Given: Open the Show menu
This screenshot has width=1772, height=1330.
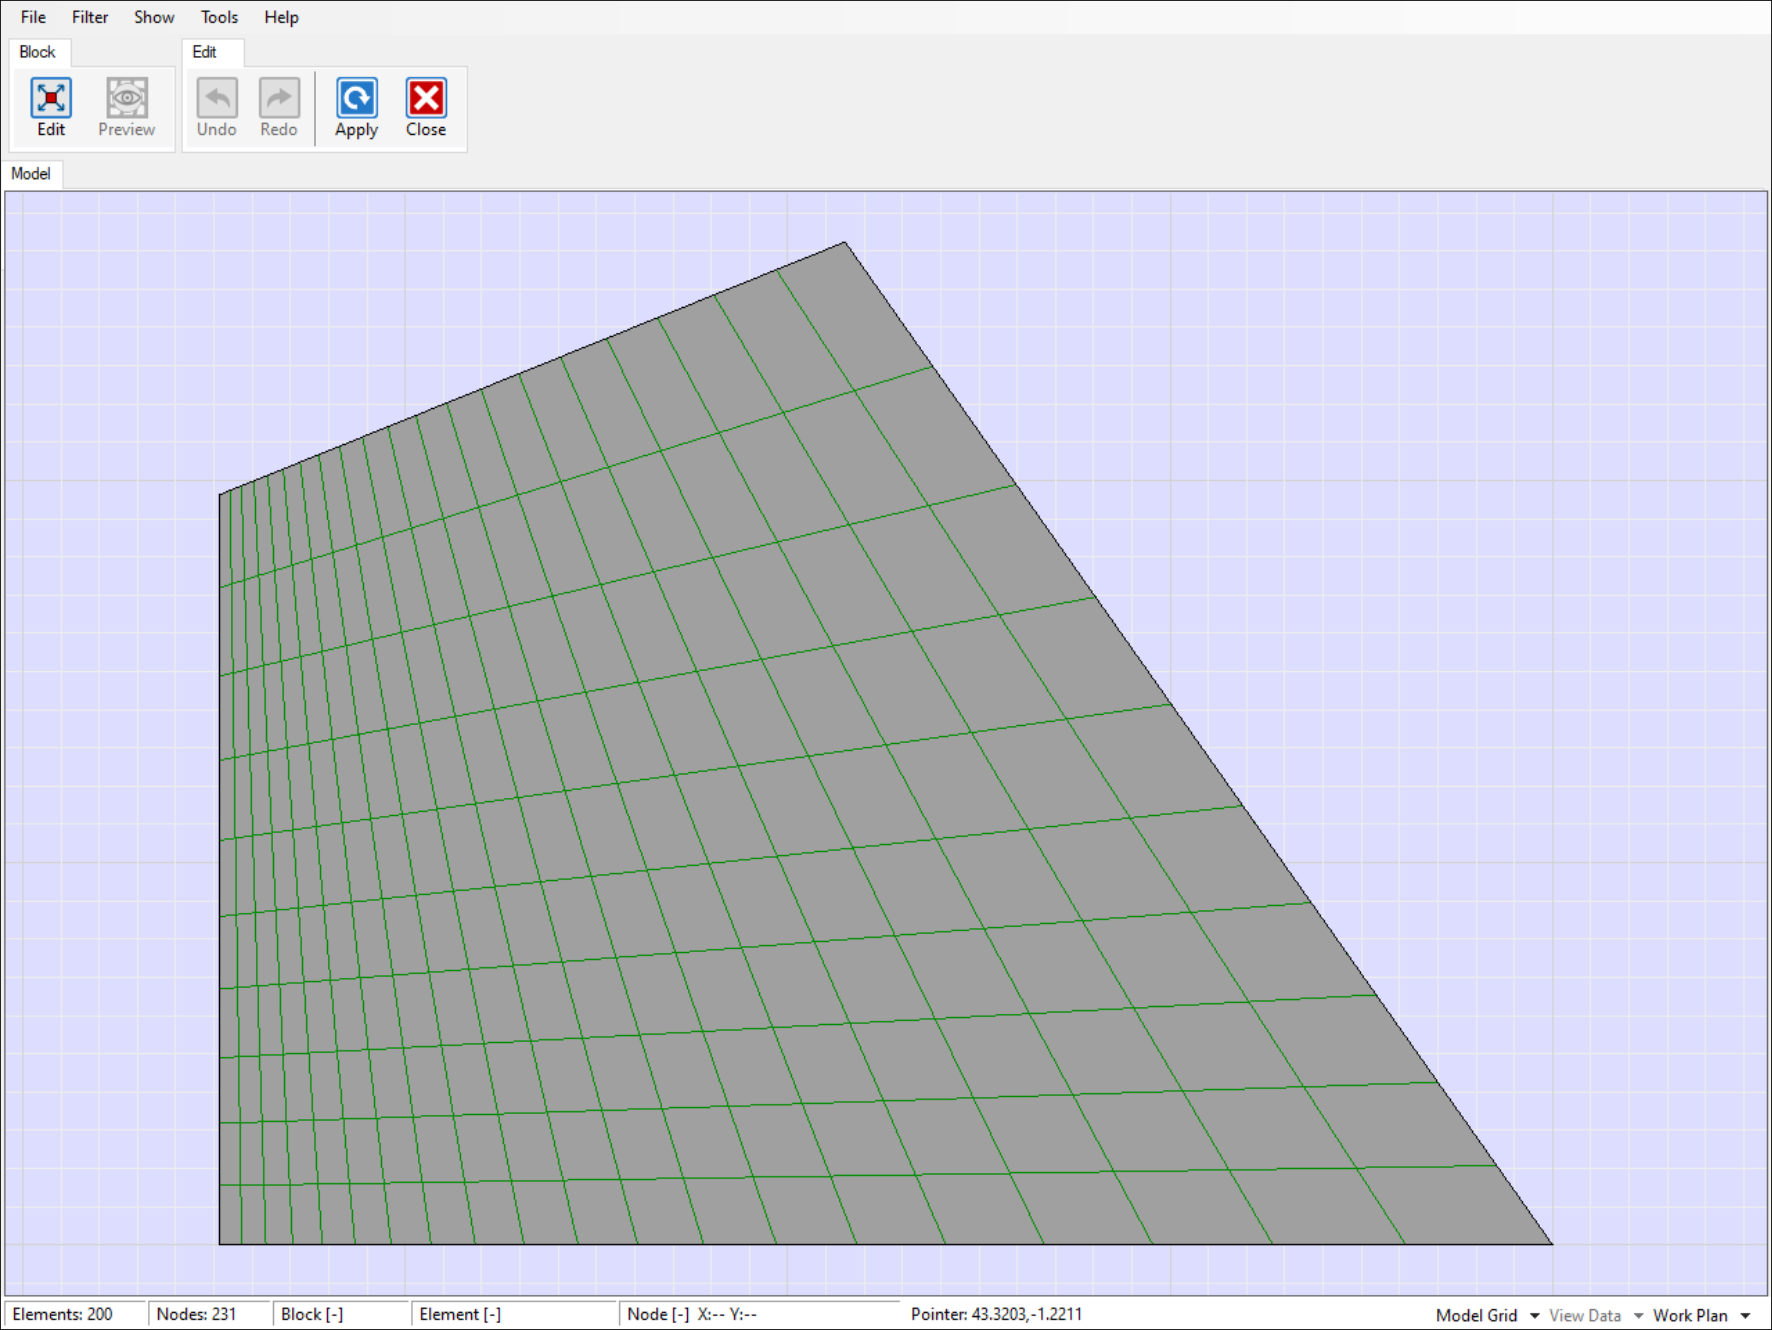Looking at the screenshot, I should (154, 17).
